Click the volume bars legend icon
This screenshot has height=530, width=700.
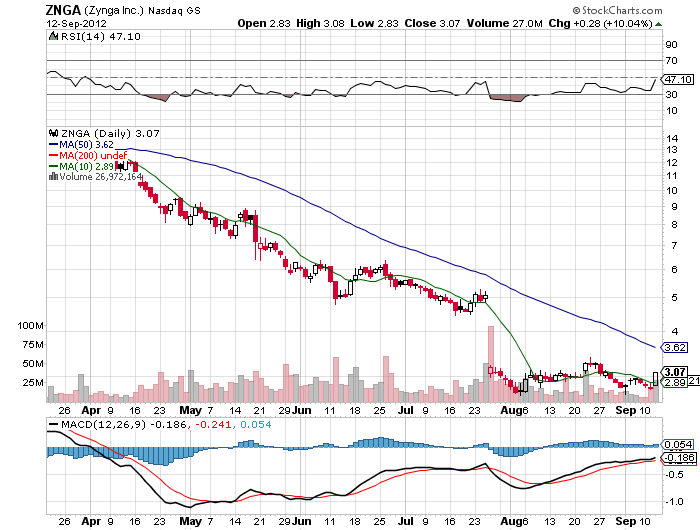pyautogui.click(x=53, y=176)
